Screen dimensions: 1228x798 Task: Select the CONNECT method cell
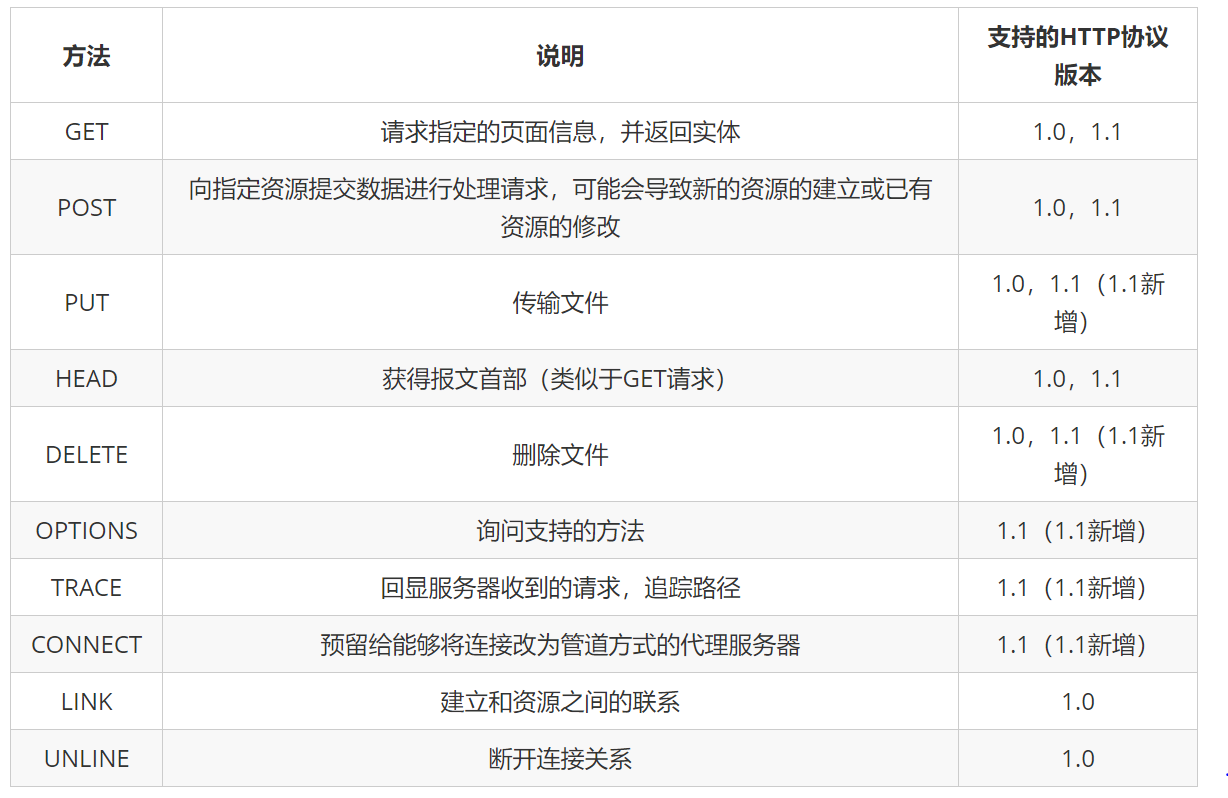(x=86, y=644)
